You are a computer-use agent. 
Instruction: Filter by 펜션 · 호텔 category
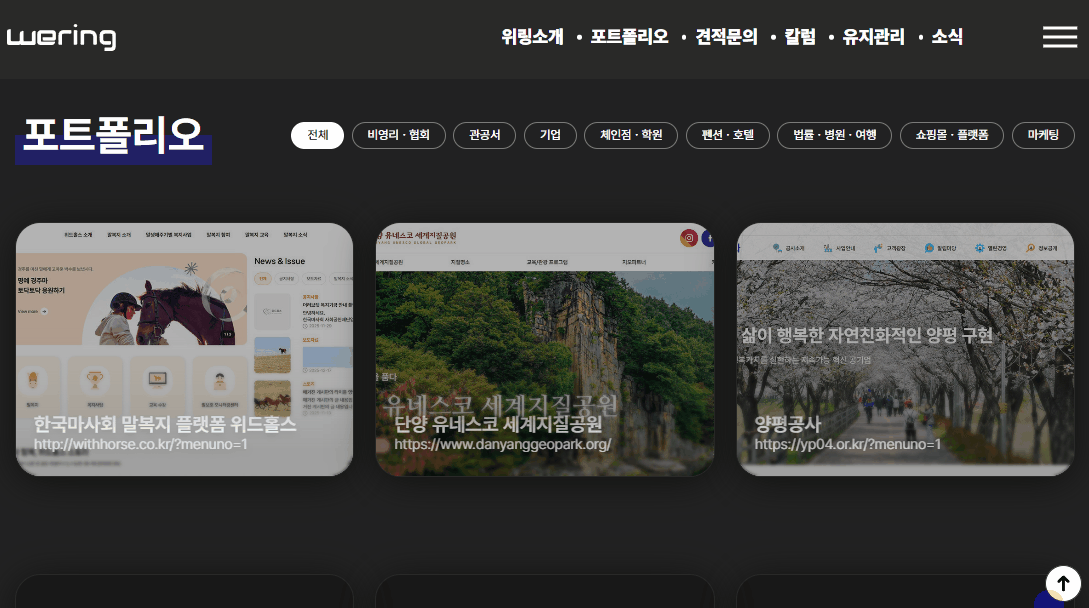click(727, 135)
